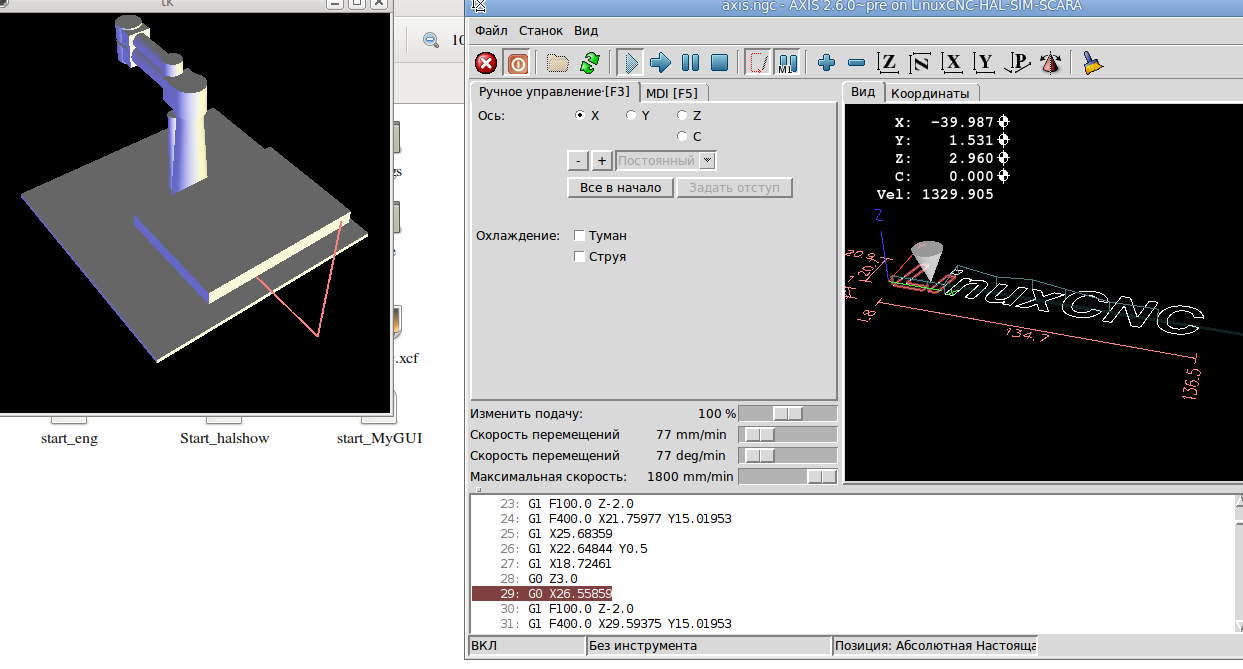Adjust the Максимальная скорость slider
1243x669 pixels.
[x=788, y=477]
